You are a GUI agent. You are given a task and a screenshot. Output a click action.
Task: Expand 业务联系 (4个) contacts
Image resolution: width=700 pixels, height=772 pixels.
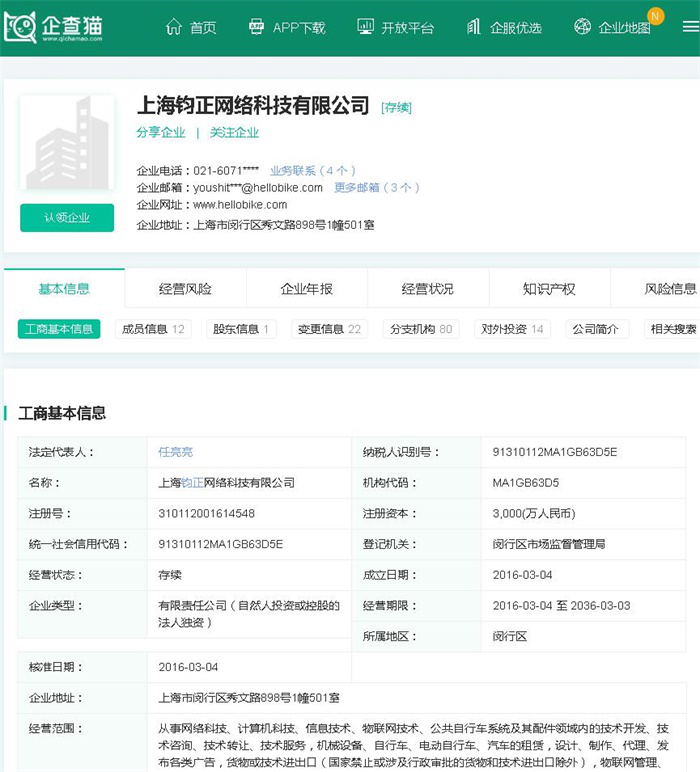312,171
